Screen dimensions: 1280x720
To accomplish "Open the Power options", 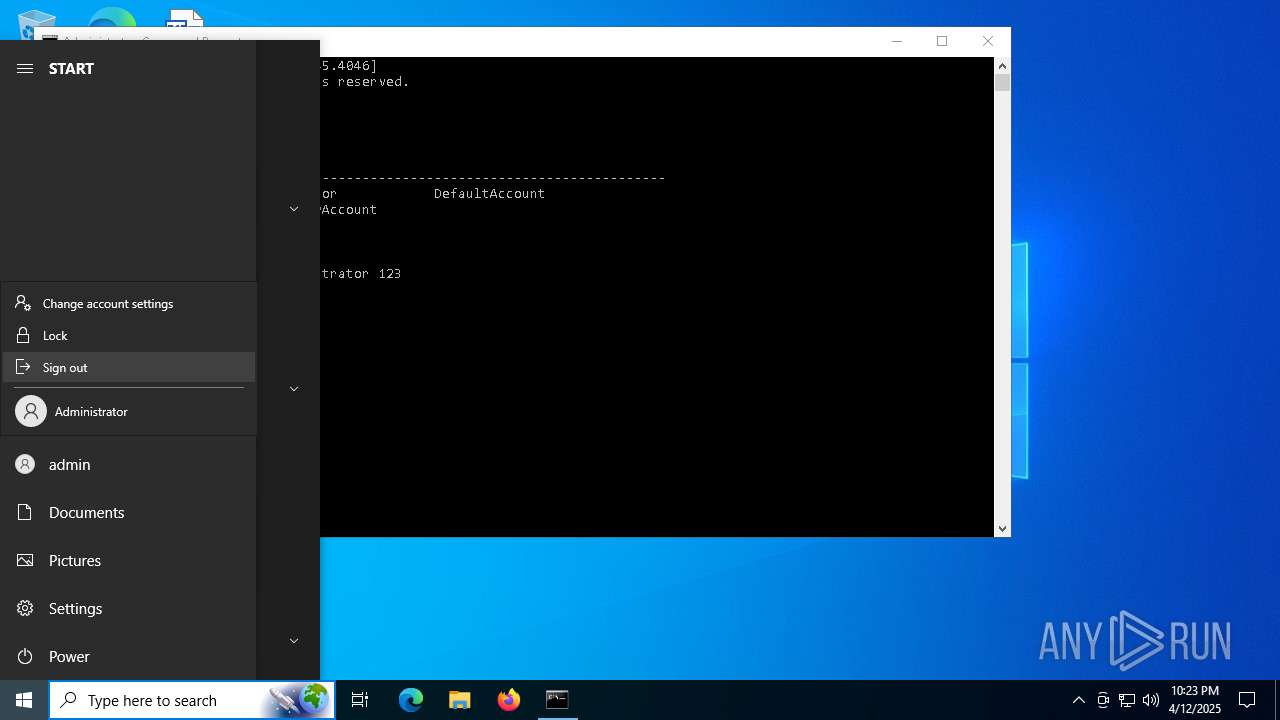I will (x=128, y=656).
